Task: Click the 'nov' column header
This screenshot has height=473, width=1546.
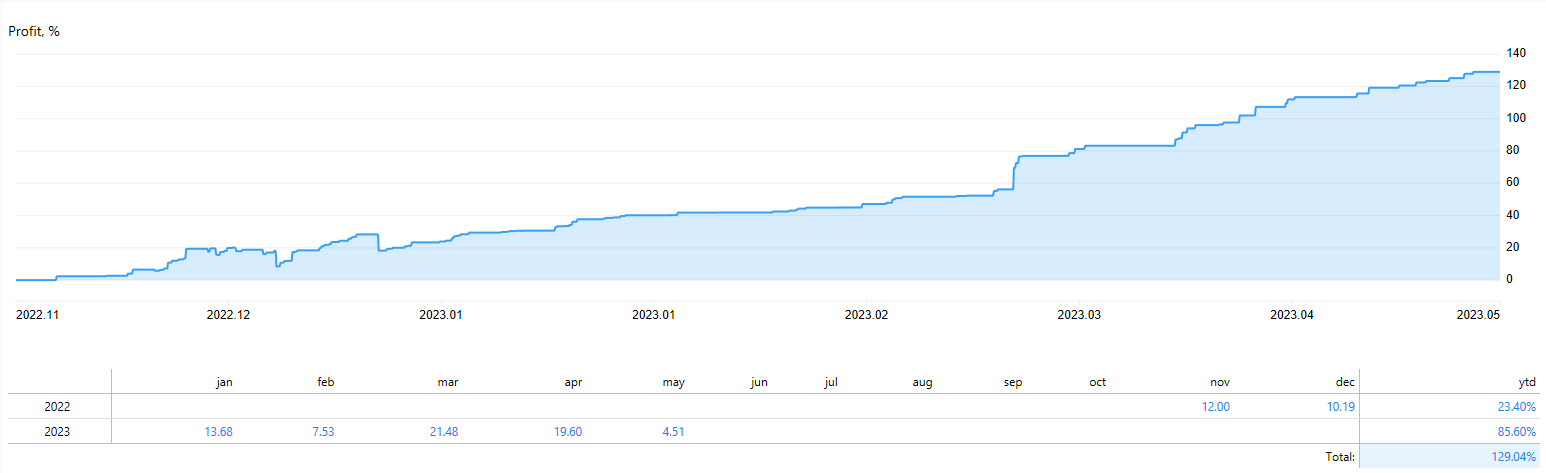Action: [1219, 382]
